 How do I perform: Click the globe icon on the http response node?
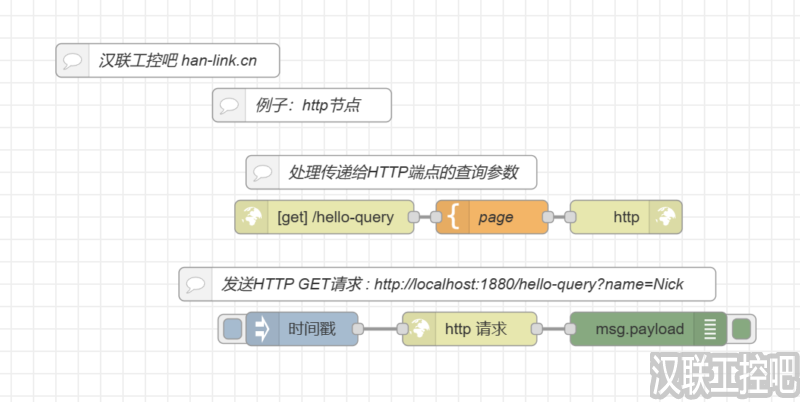point(666,217)
